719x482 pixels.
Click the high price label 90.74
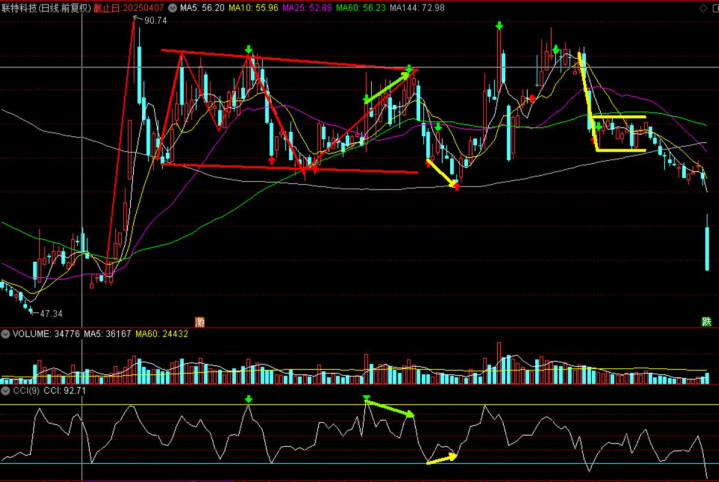pos(155,21)
